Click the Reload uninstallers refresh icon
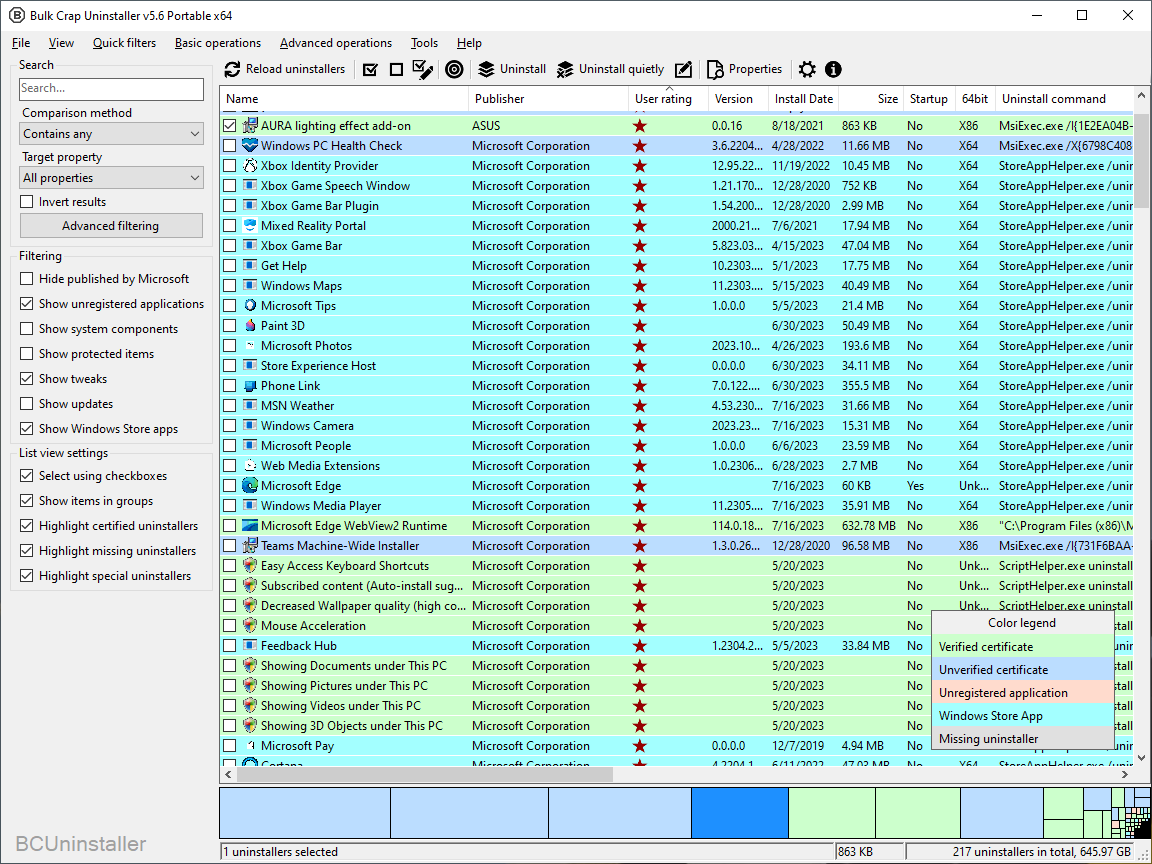 click(x=233, y=69)
